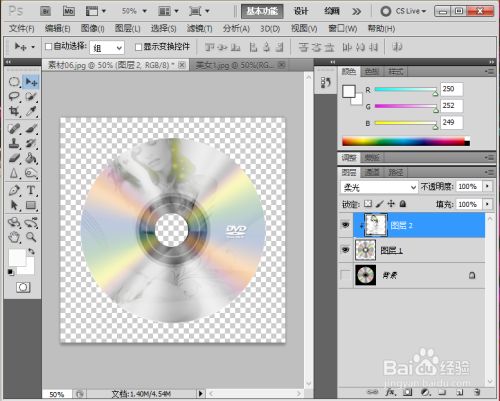Select the Quick Selection tool
Image resolution: width=500 pixels, height=401 pixels.
[31, 97]
